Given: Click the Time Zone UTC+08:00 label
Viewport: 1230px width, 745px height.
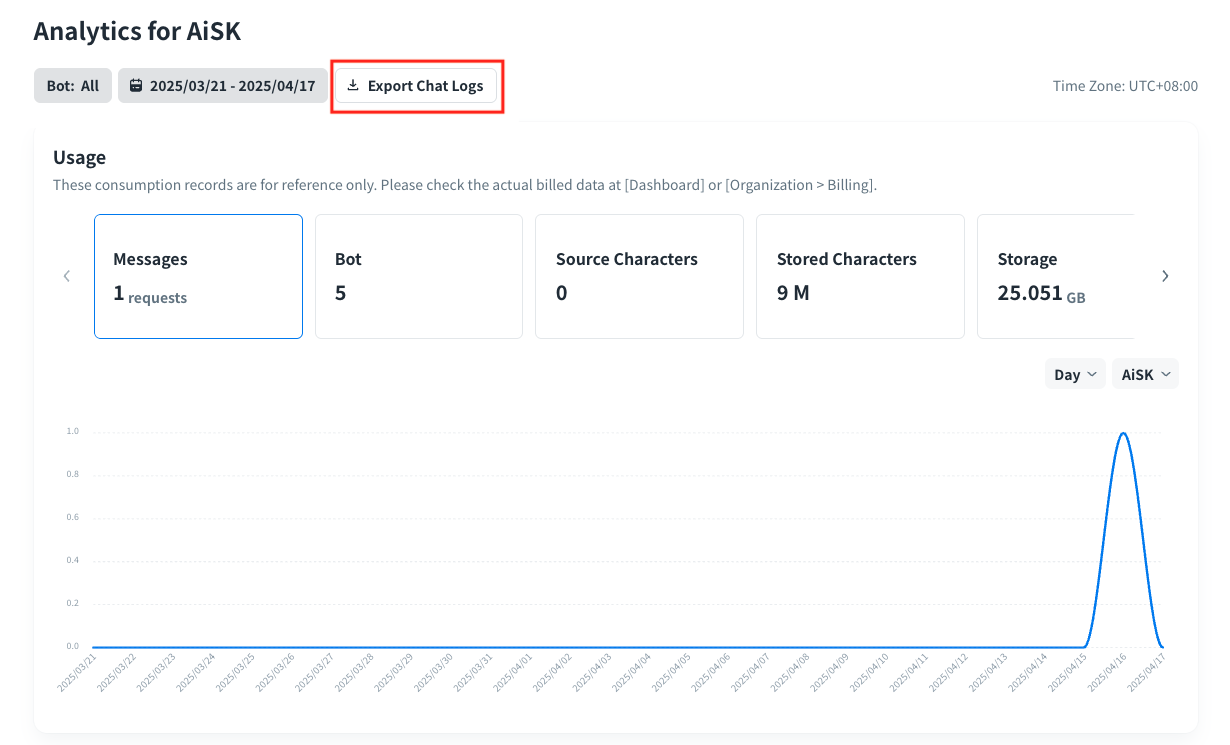Looking at the screenshot, I should point(1125,86).
